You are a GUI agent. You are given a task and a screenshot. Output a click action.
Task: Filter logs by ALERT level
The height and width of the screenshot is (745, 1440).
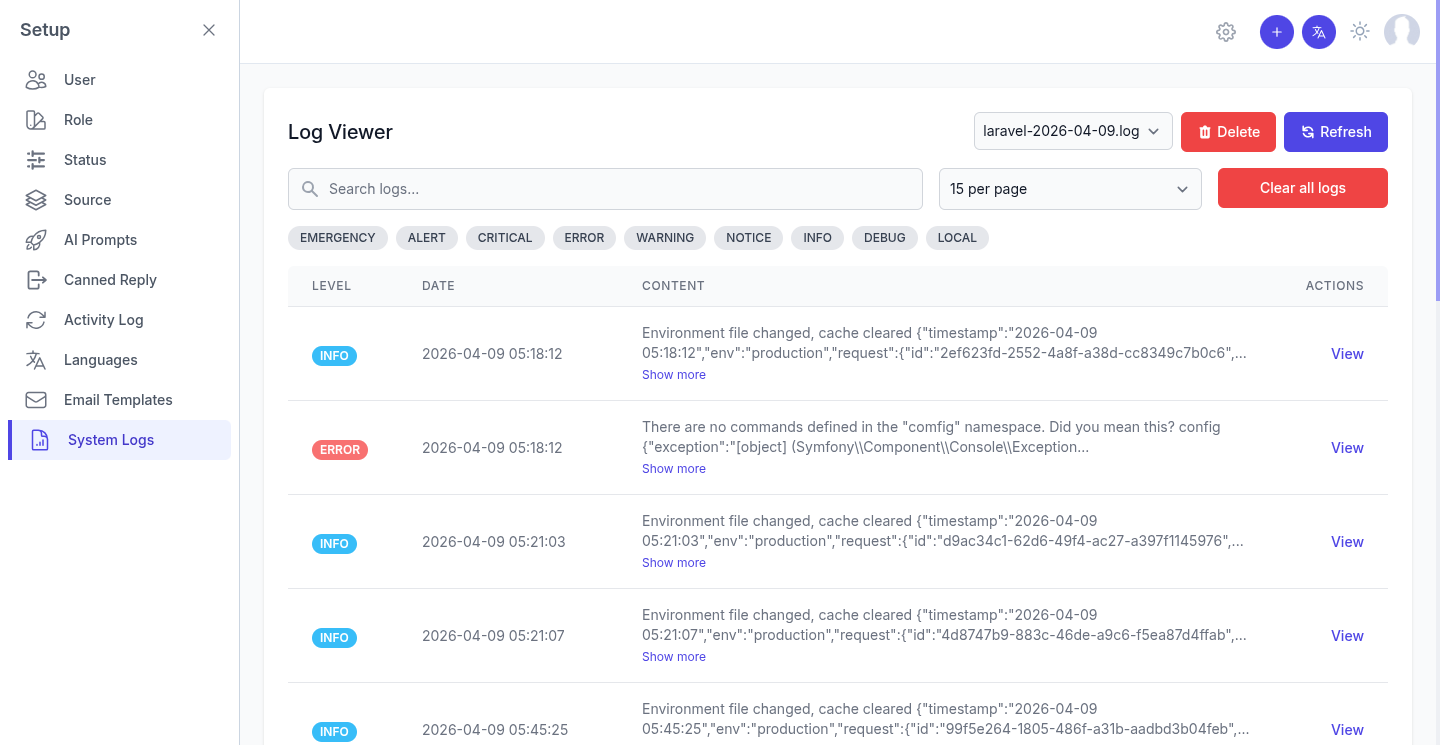(x=427, y=238)
